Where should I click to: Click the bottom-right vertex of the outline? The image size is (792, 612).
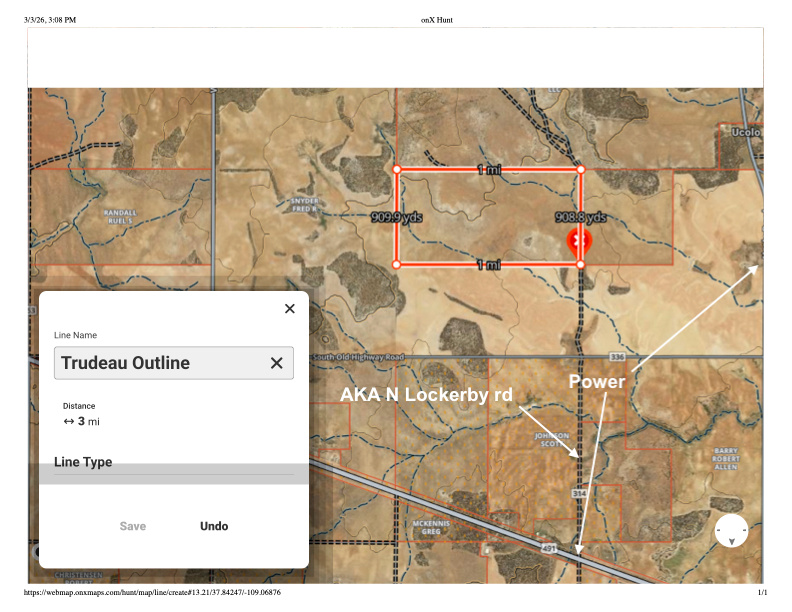coord(581,265)
